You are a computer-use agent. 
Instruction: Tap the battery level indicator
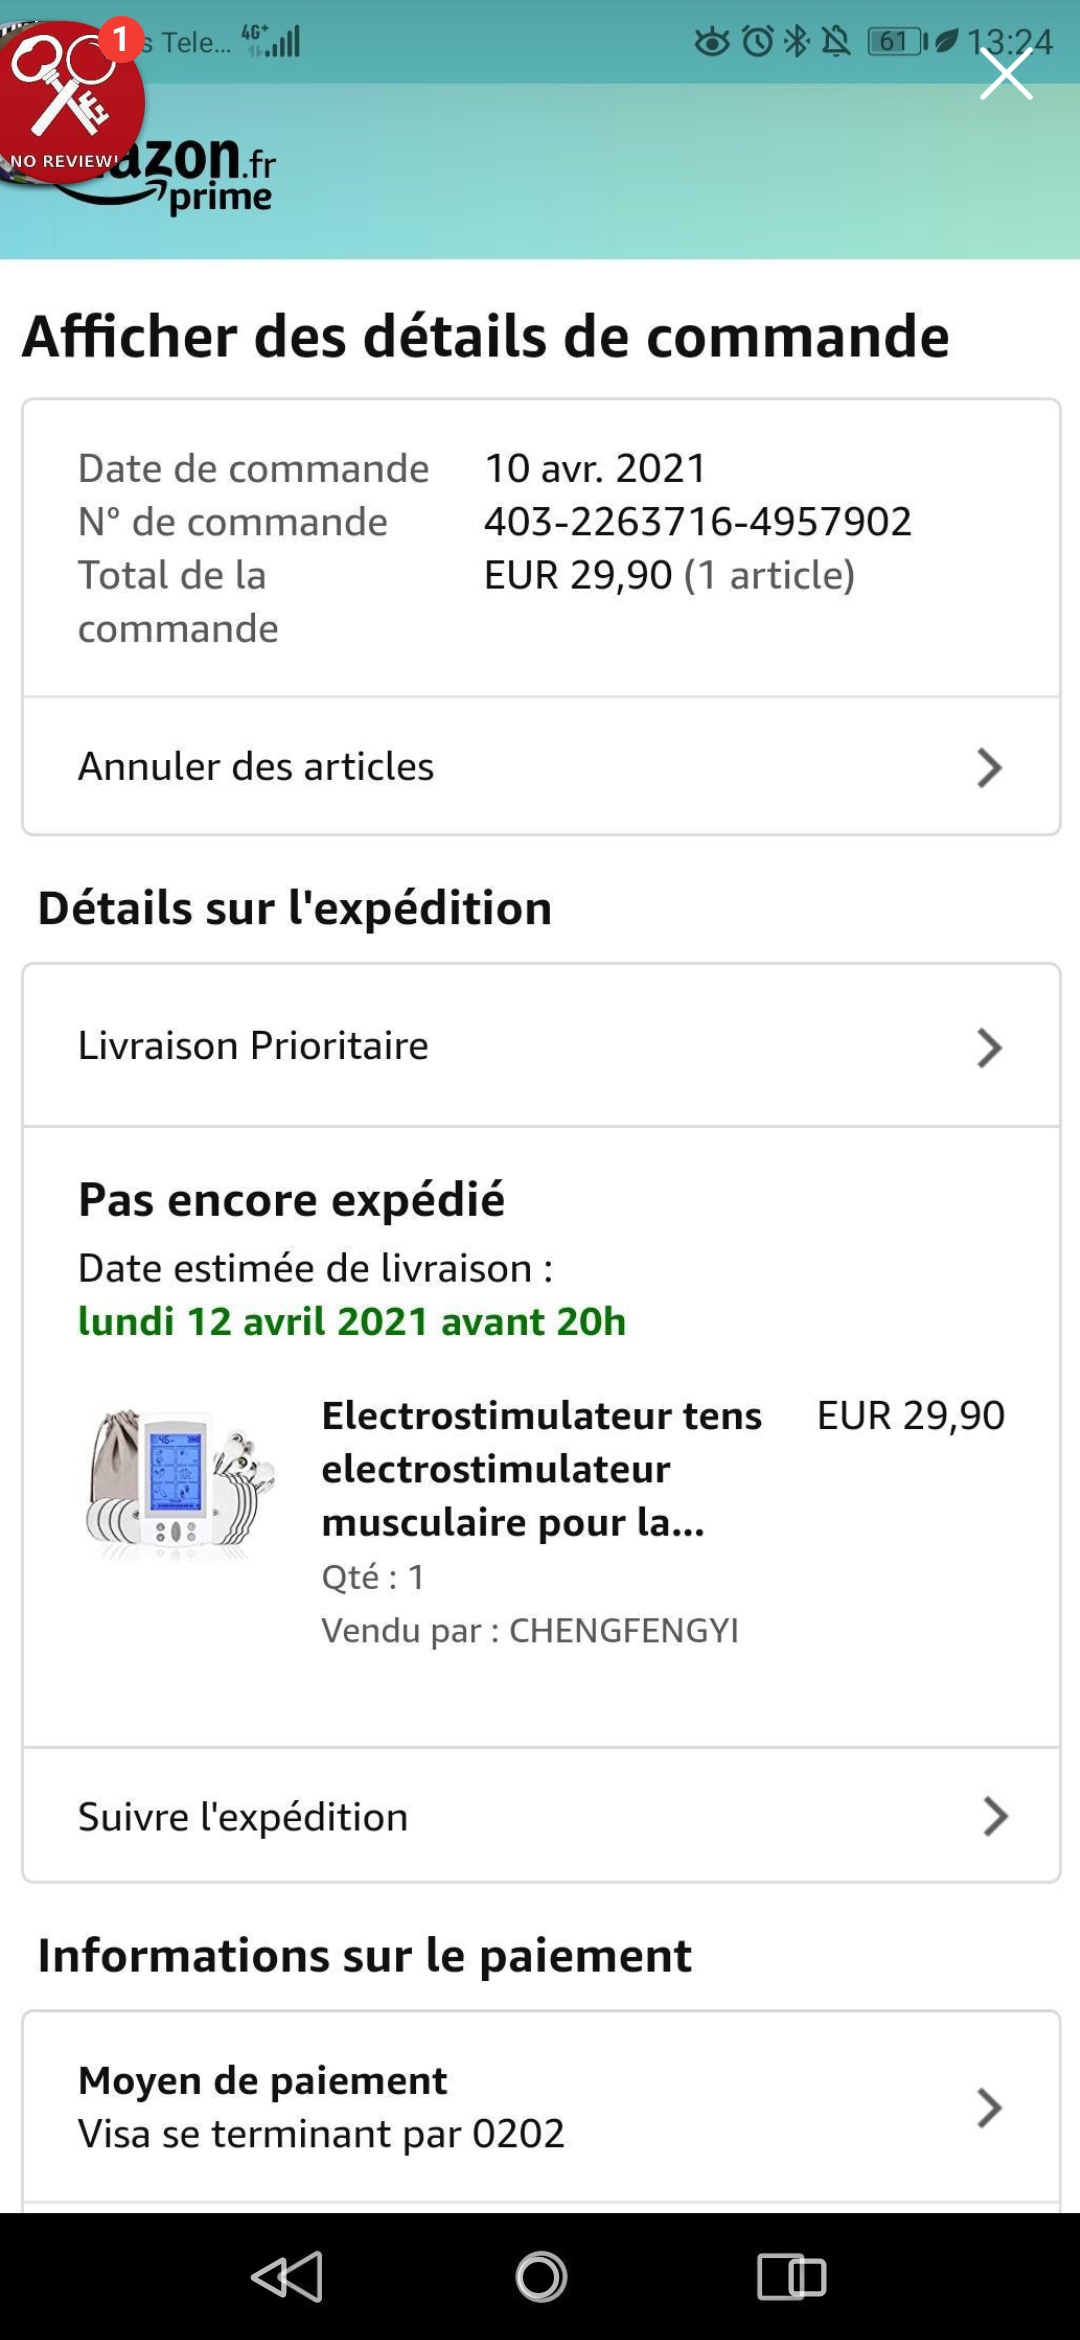click(896, 41)
